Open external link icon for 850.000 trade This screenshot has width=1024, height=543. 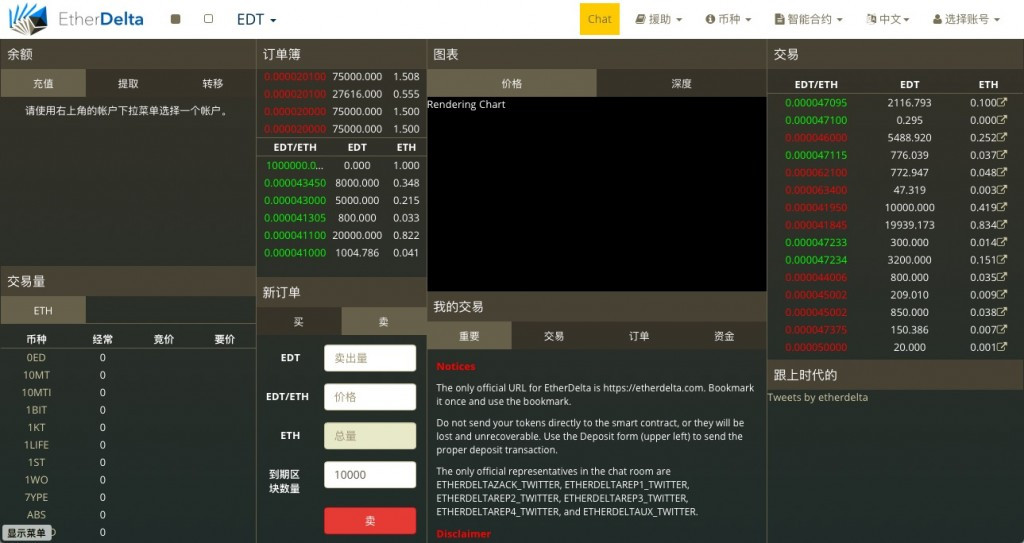(1002, 312)
